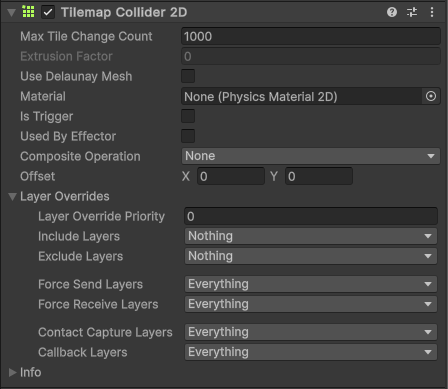The width and height of the screenshot is (448, 389).
Task: Enable the Used By Effector checkbox
Action: [x=188, y=136]
